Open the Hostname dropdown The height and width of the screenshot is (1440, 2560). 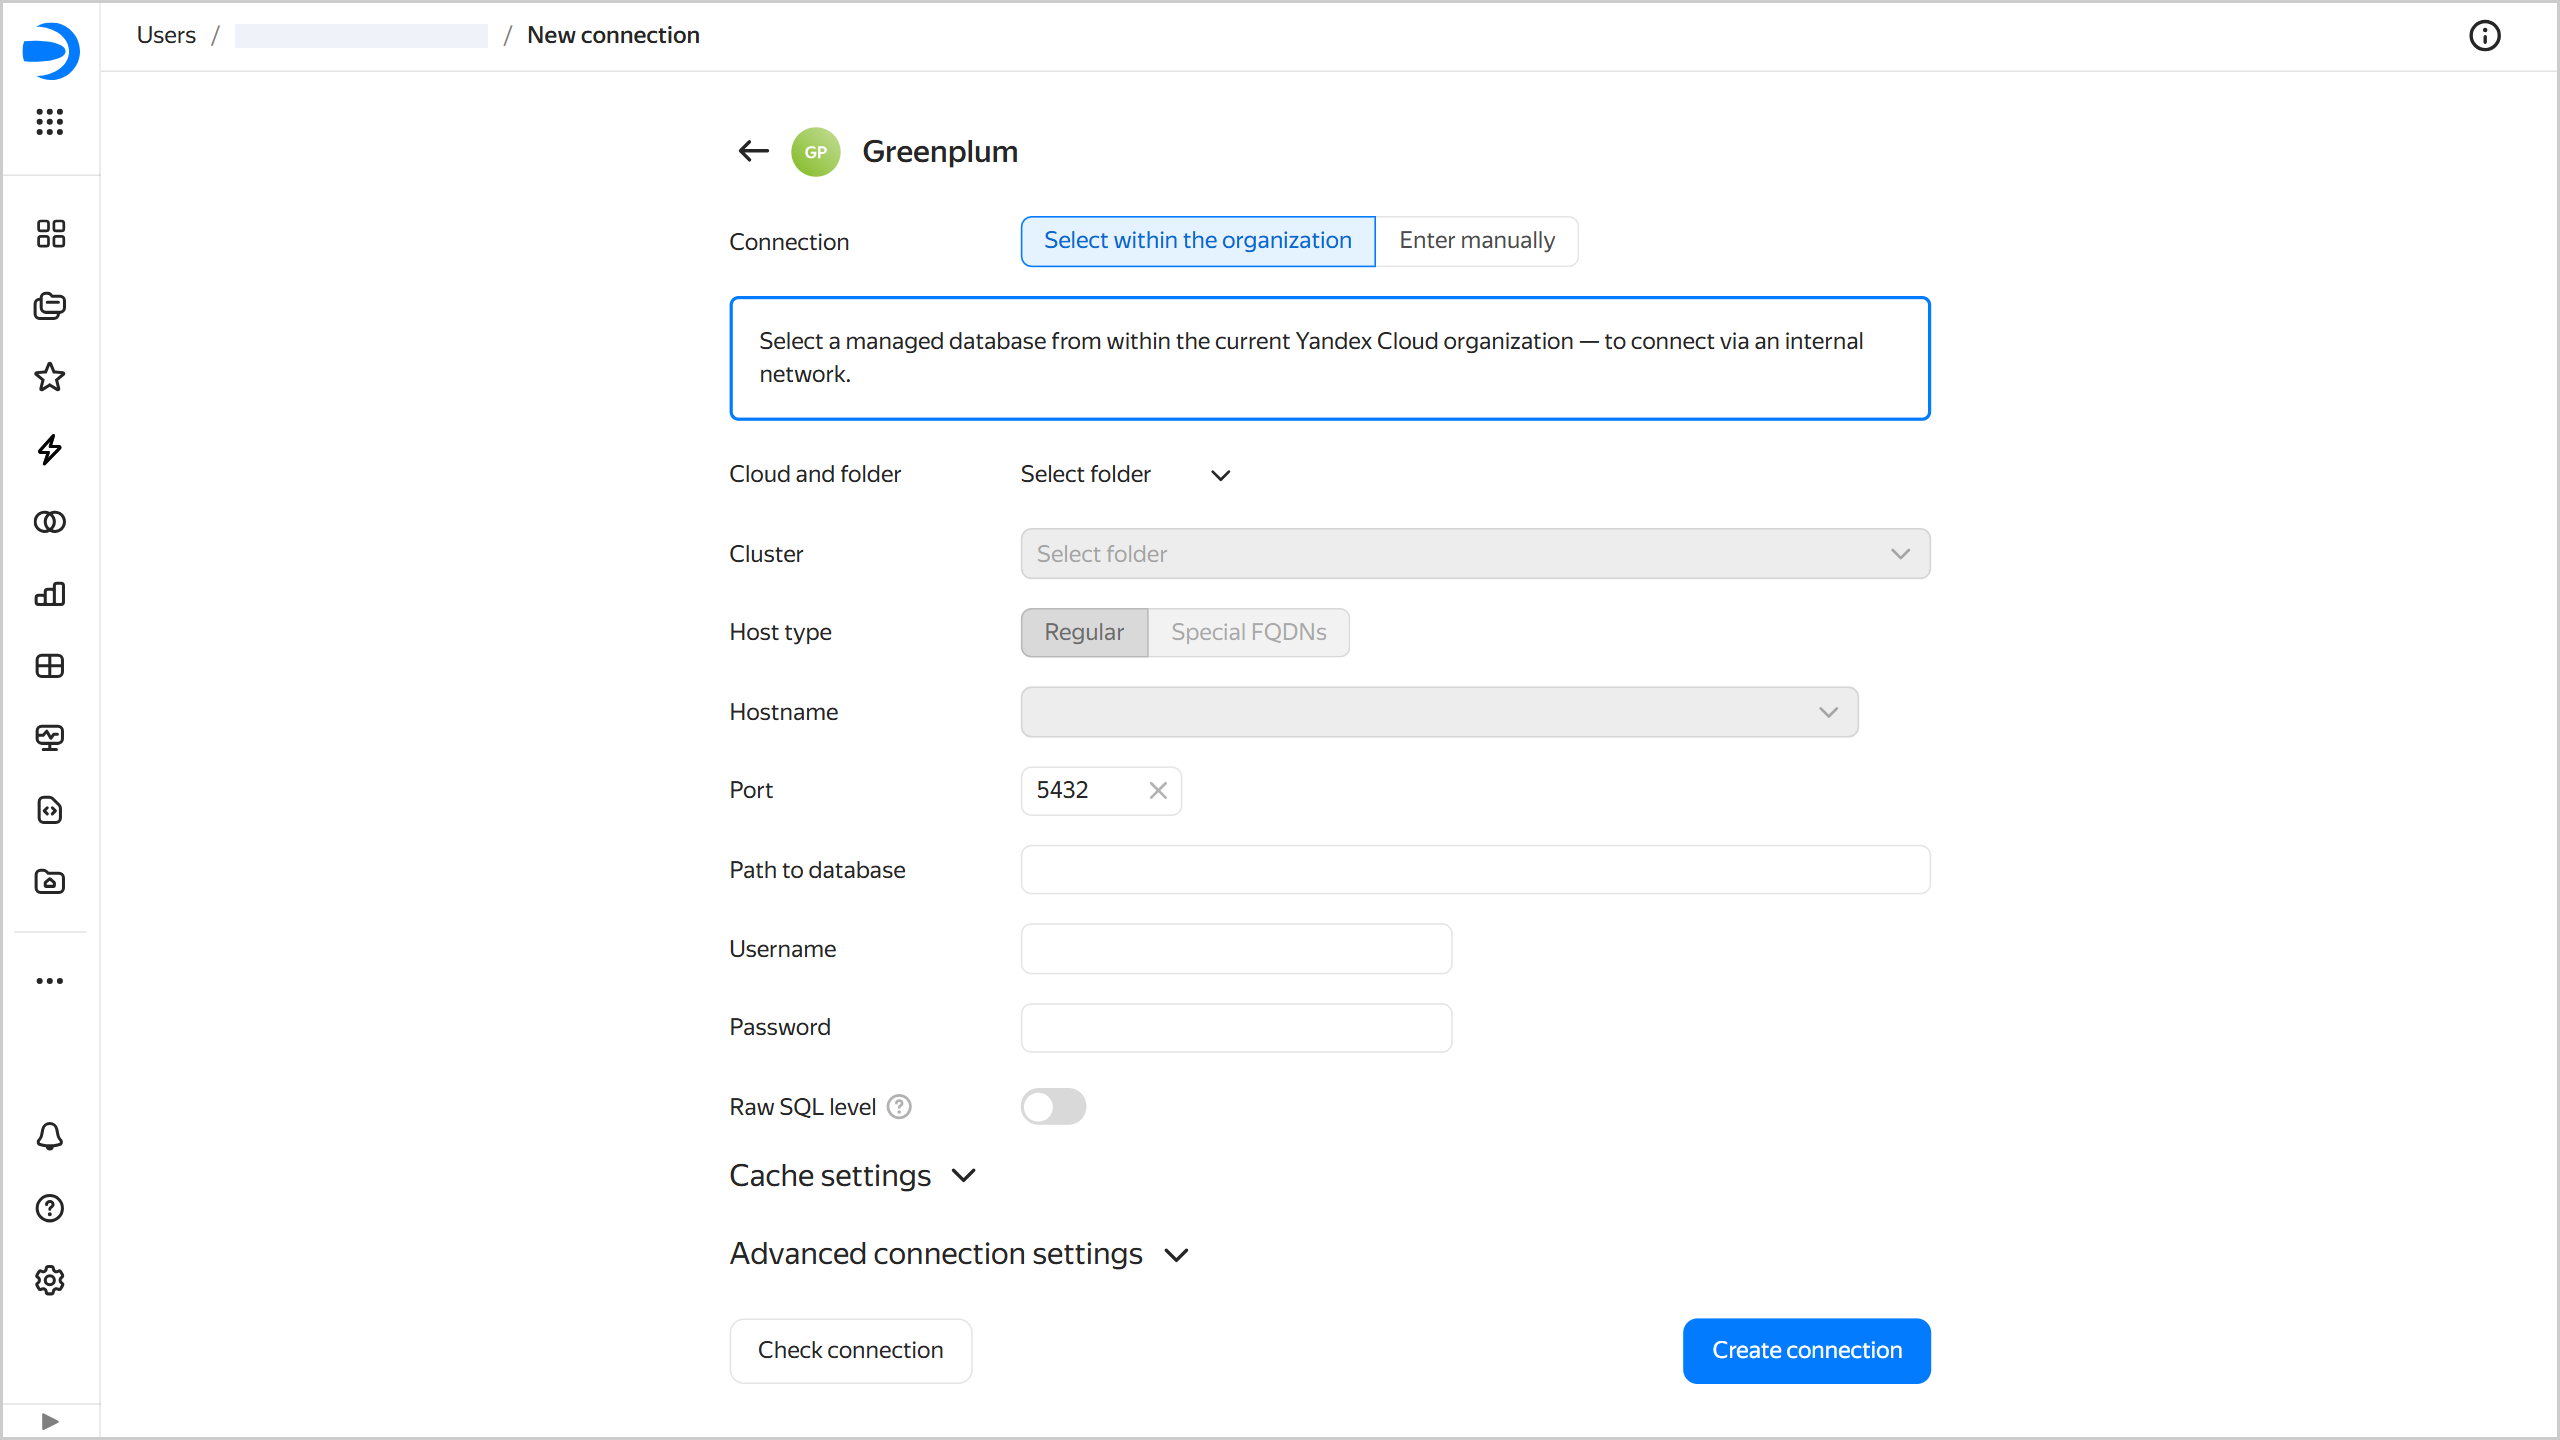(x=1439, y=712)
